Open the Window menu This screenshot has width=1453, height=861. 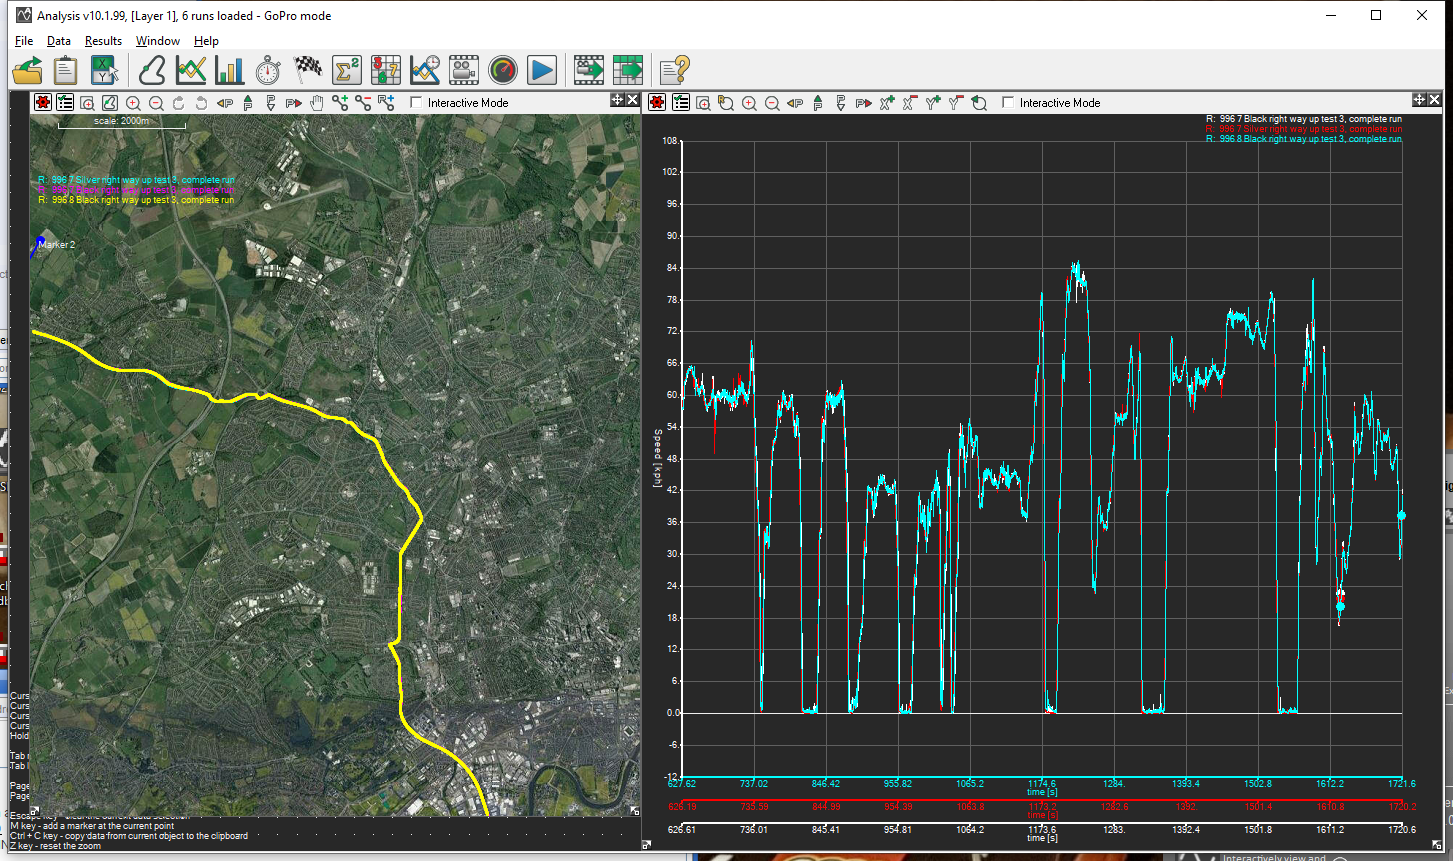pos(158,41)
